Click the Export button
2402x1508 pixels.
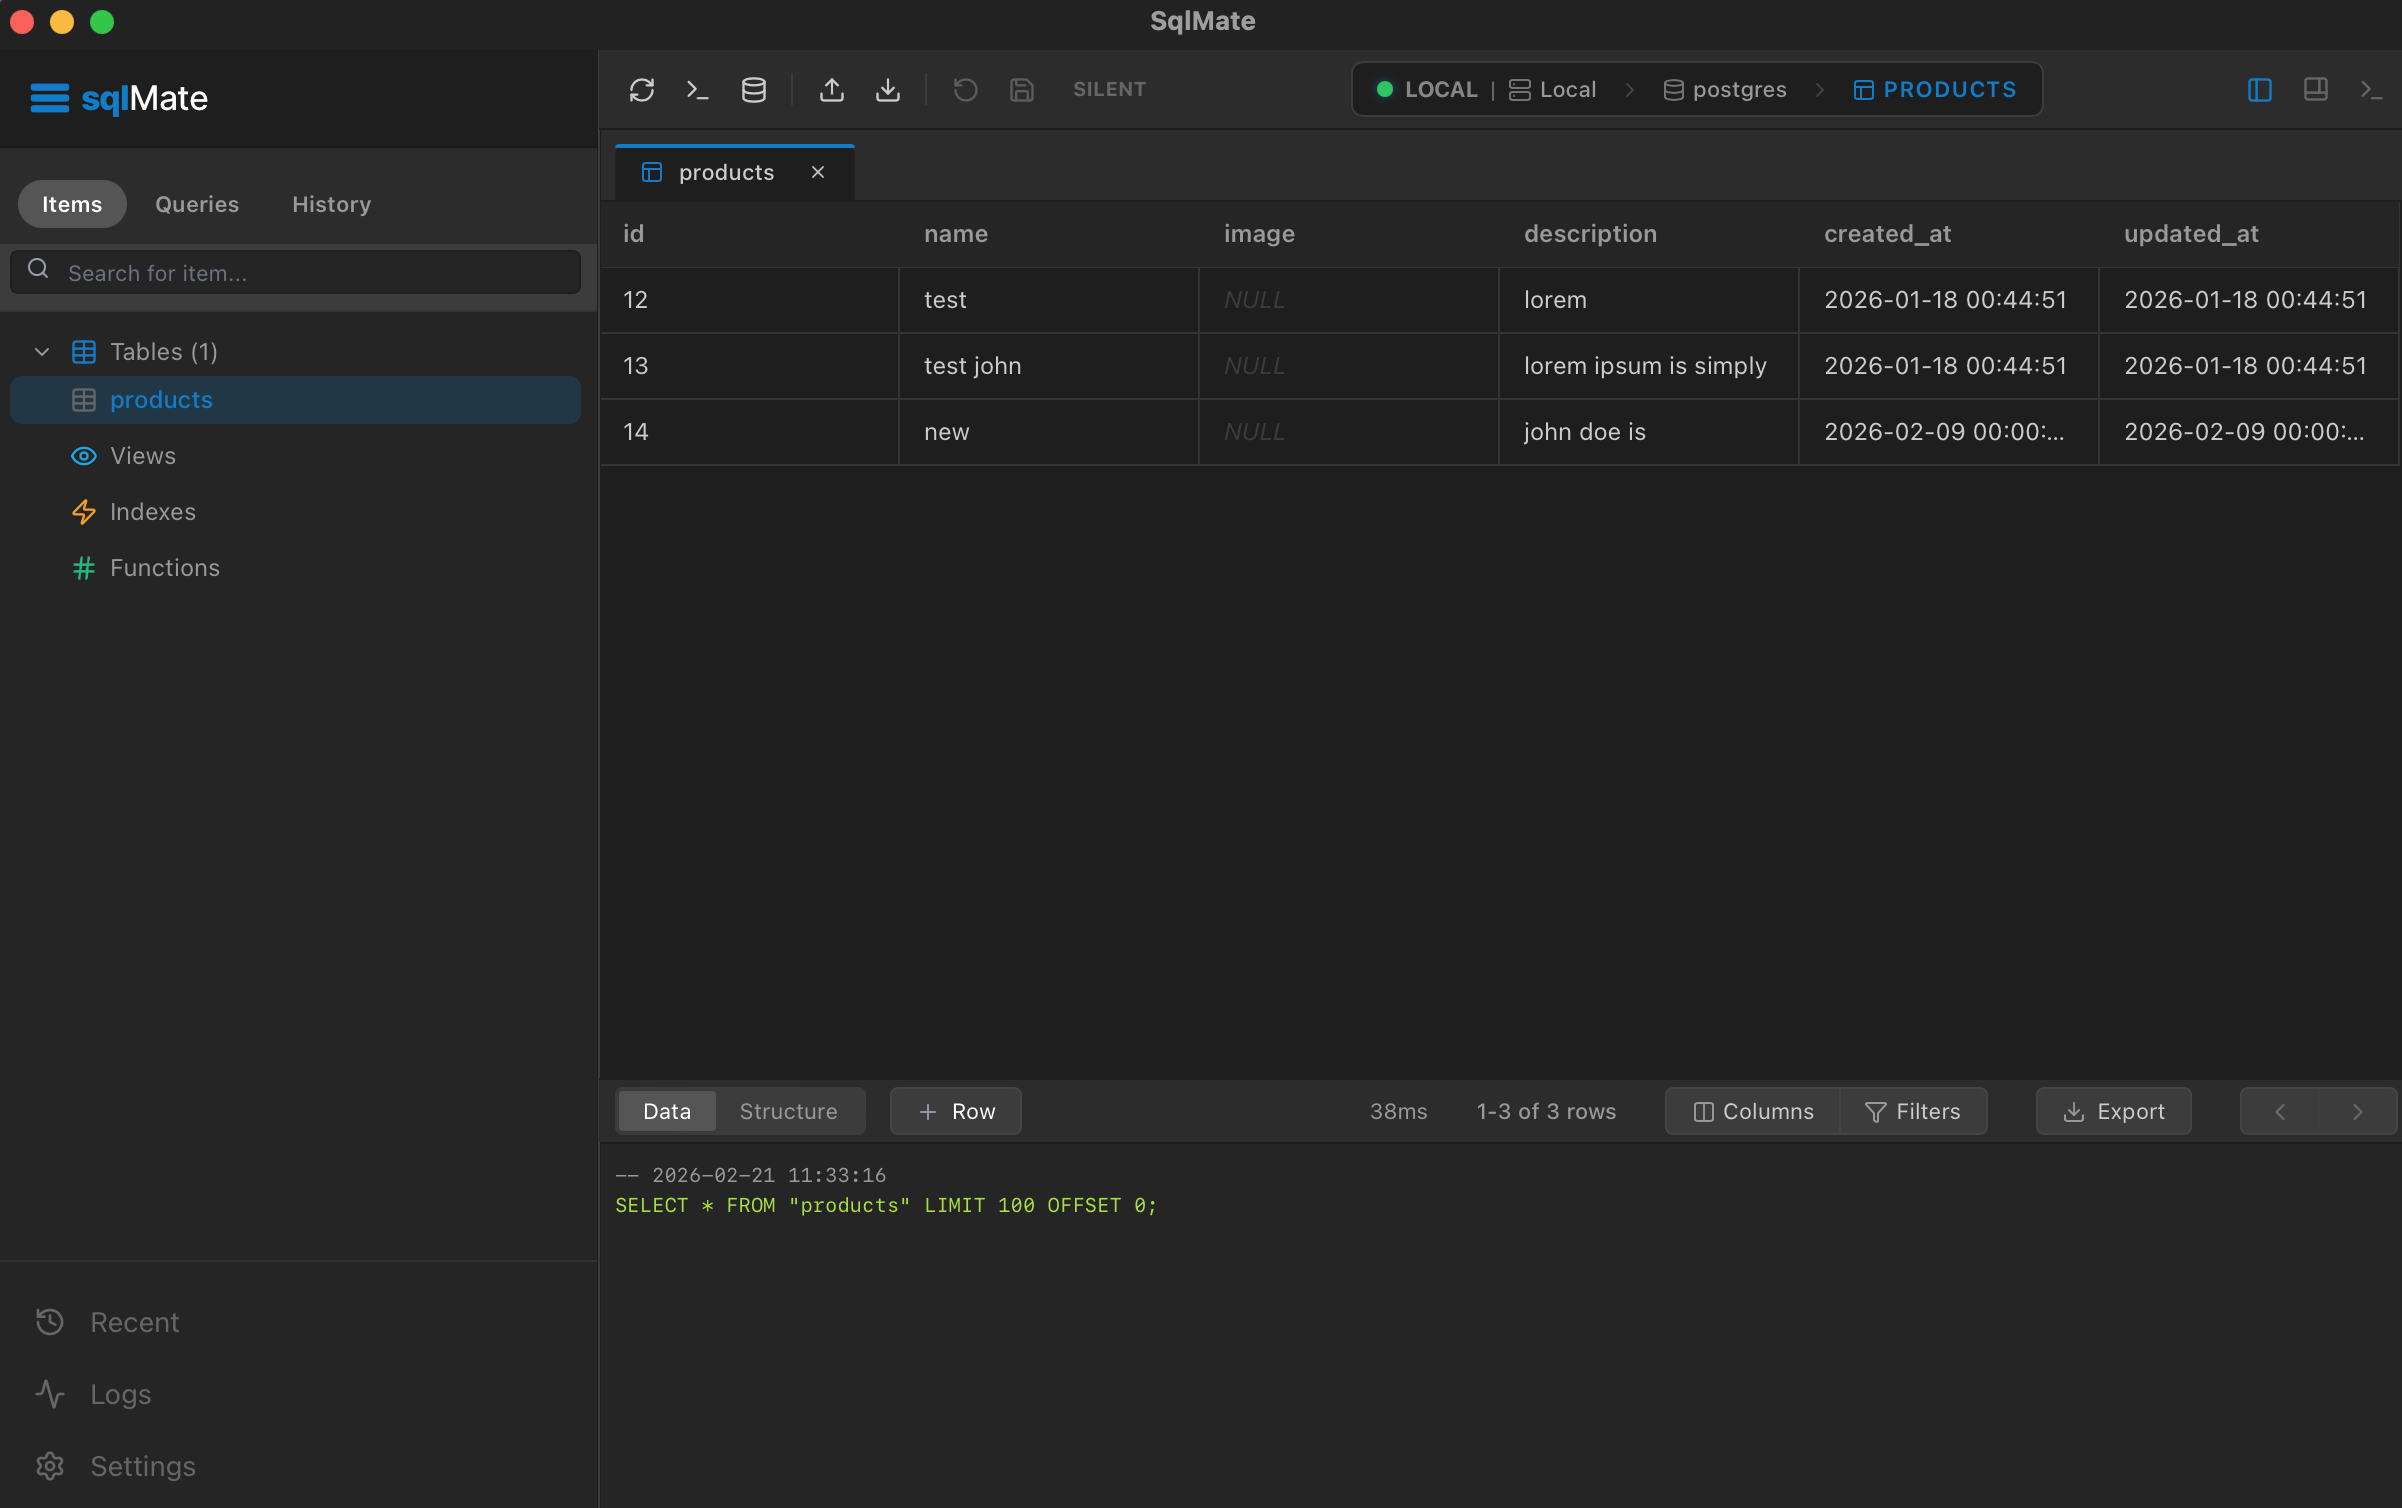click(x=2113, y=1111)
